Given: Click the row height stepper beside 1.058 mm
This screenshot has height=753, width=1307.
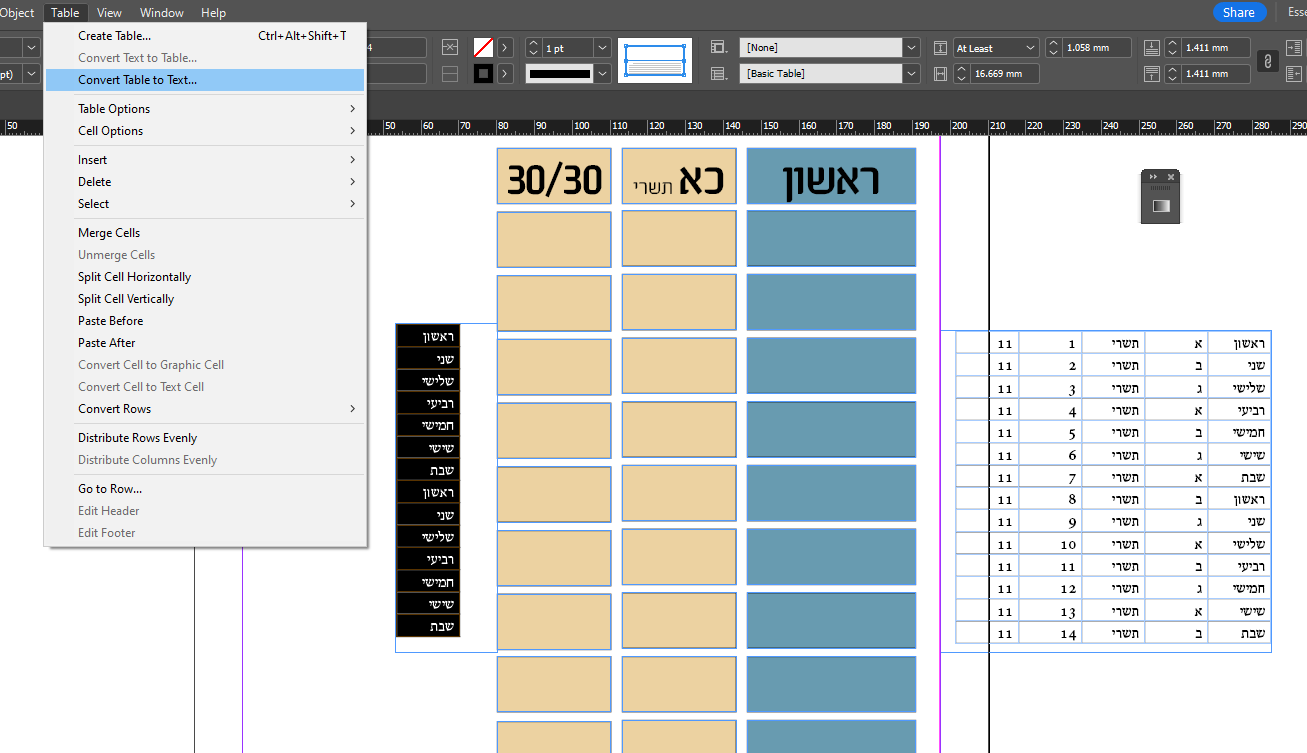Looking at the screenshot, I should 1054,47.
